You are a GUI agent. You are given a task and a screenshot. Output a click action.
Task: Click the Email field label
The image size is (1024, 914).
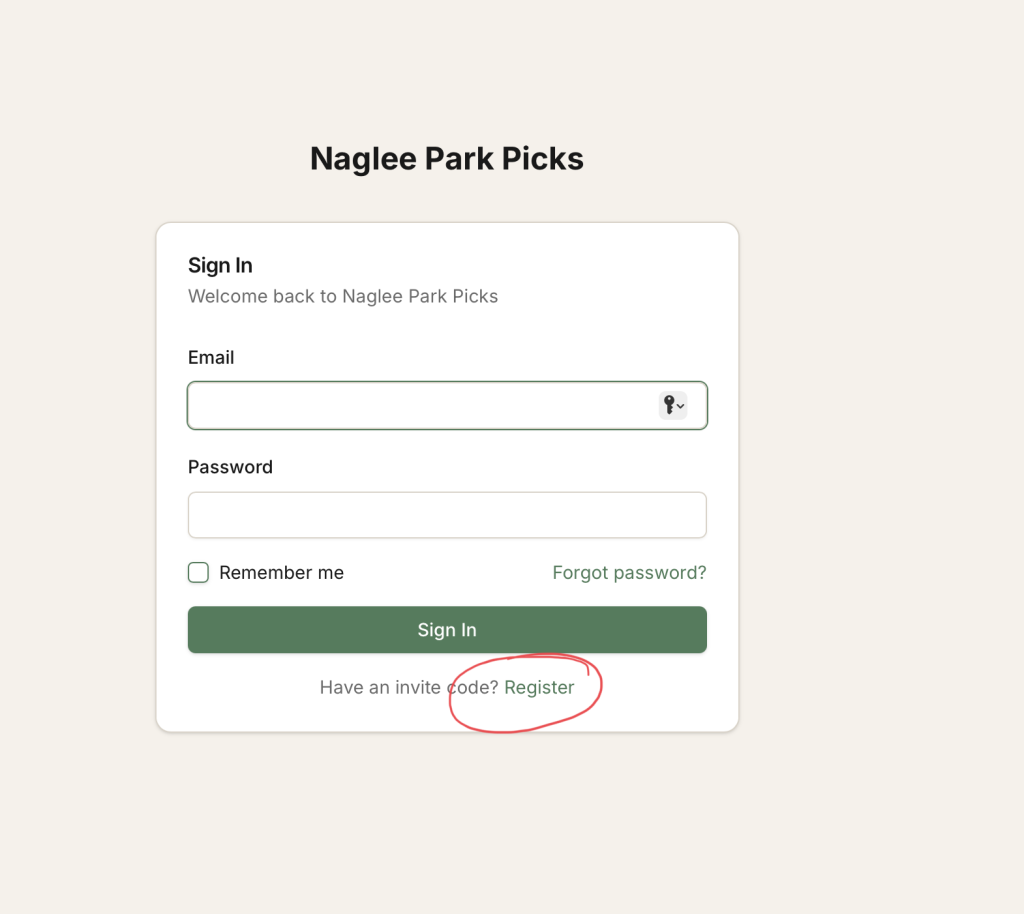211,358
